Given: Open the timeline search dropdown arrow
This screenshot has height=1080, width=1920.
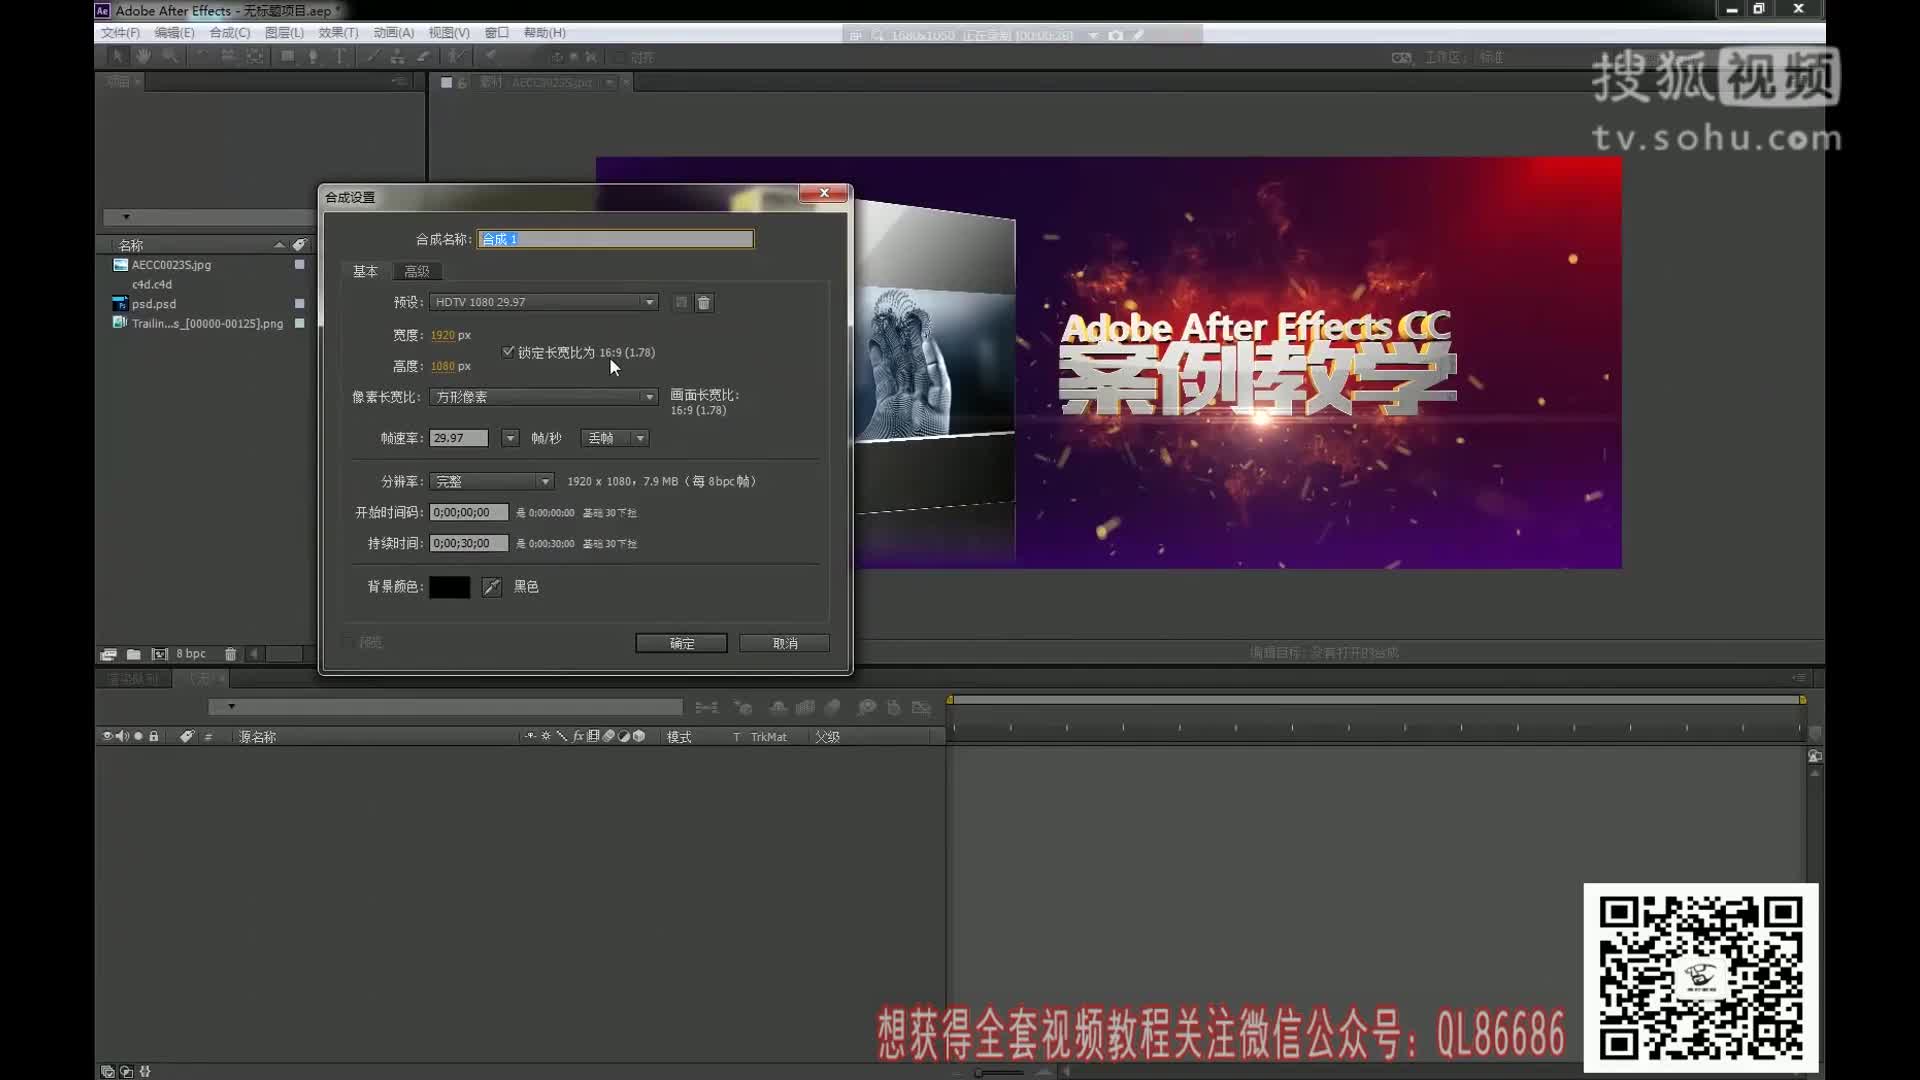Looking at the screenshot, I should click(231, 707).
